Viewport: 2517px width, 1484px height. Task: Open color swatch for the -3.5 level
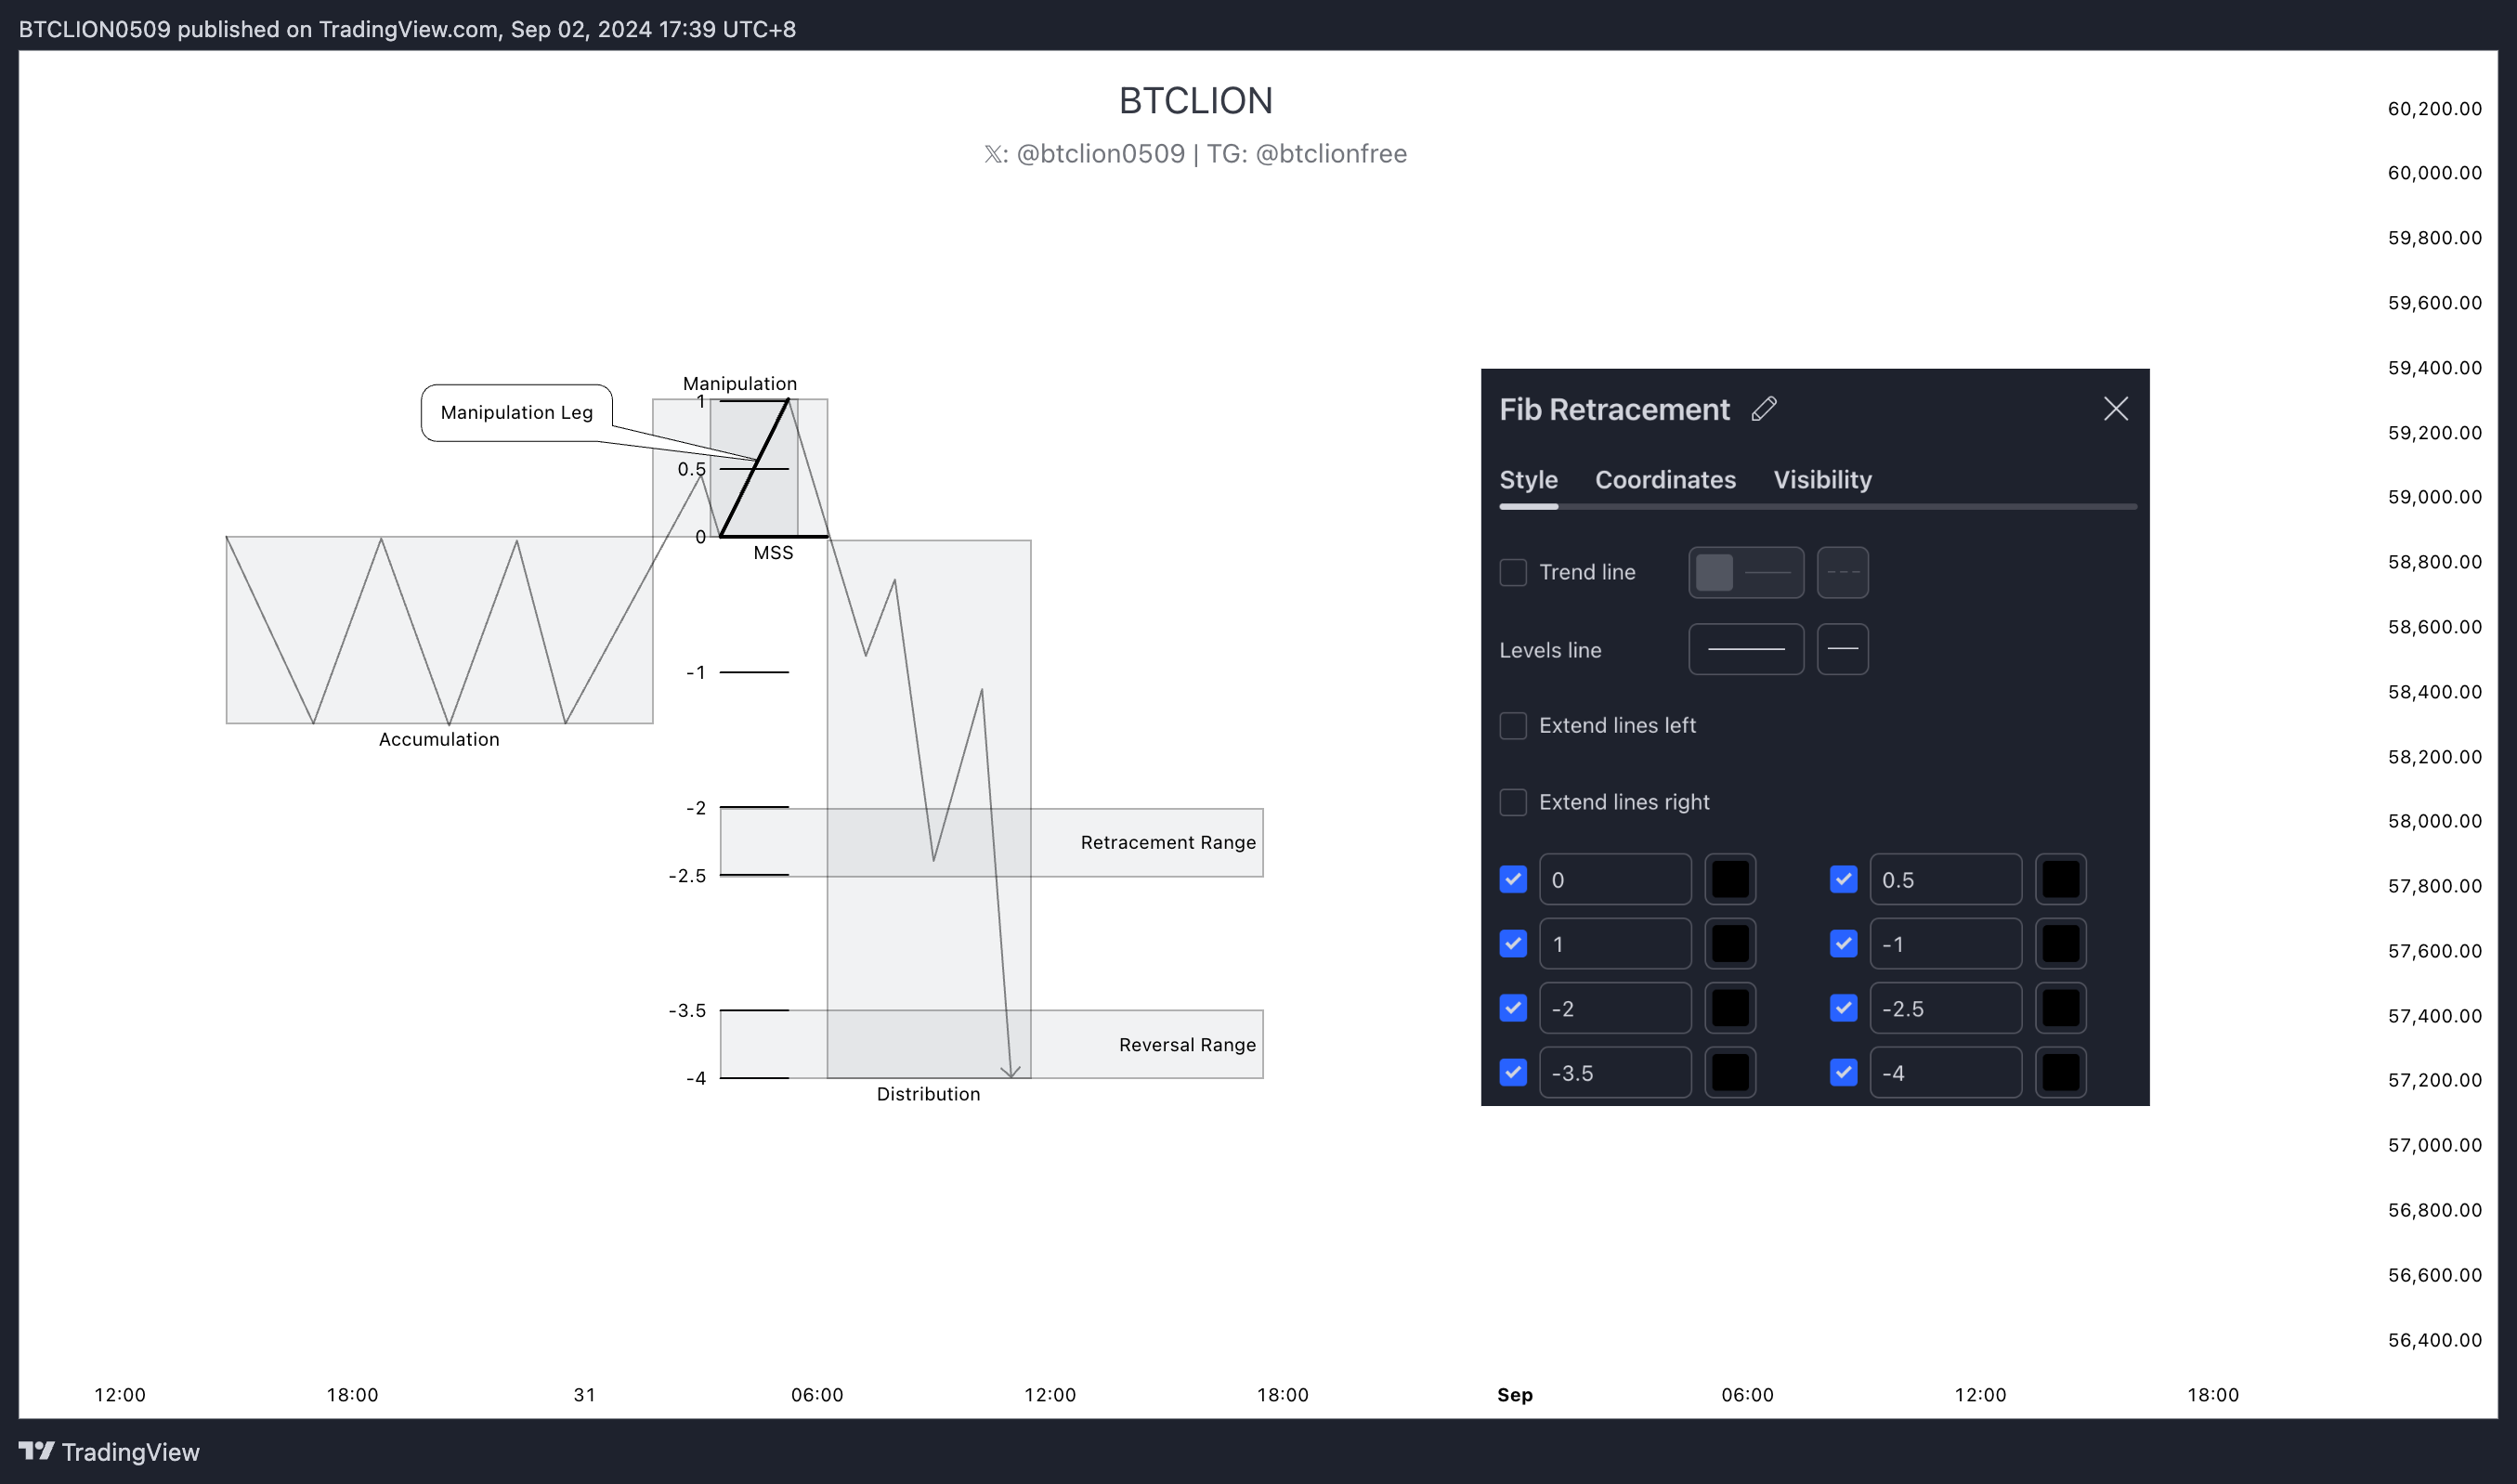pyautogui.click(x=1730, y=1073)
